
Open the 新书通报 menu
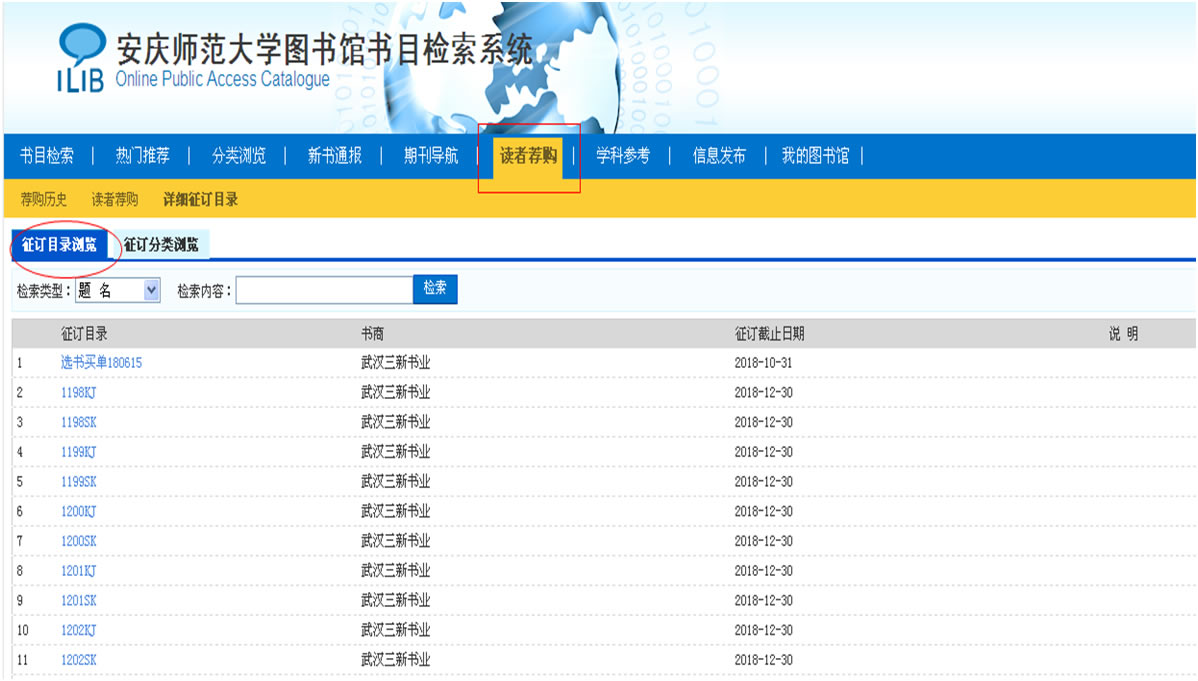pos(334,156)
